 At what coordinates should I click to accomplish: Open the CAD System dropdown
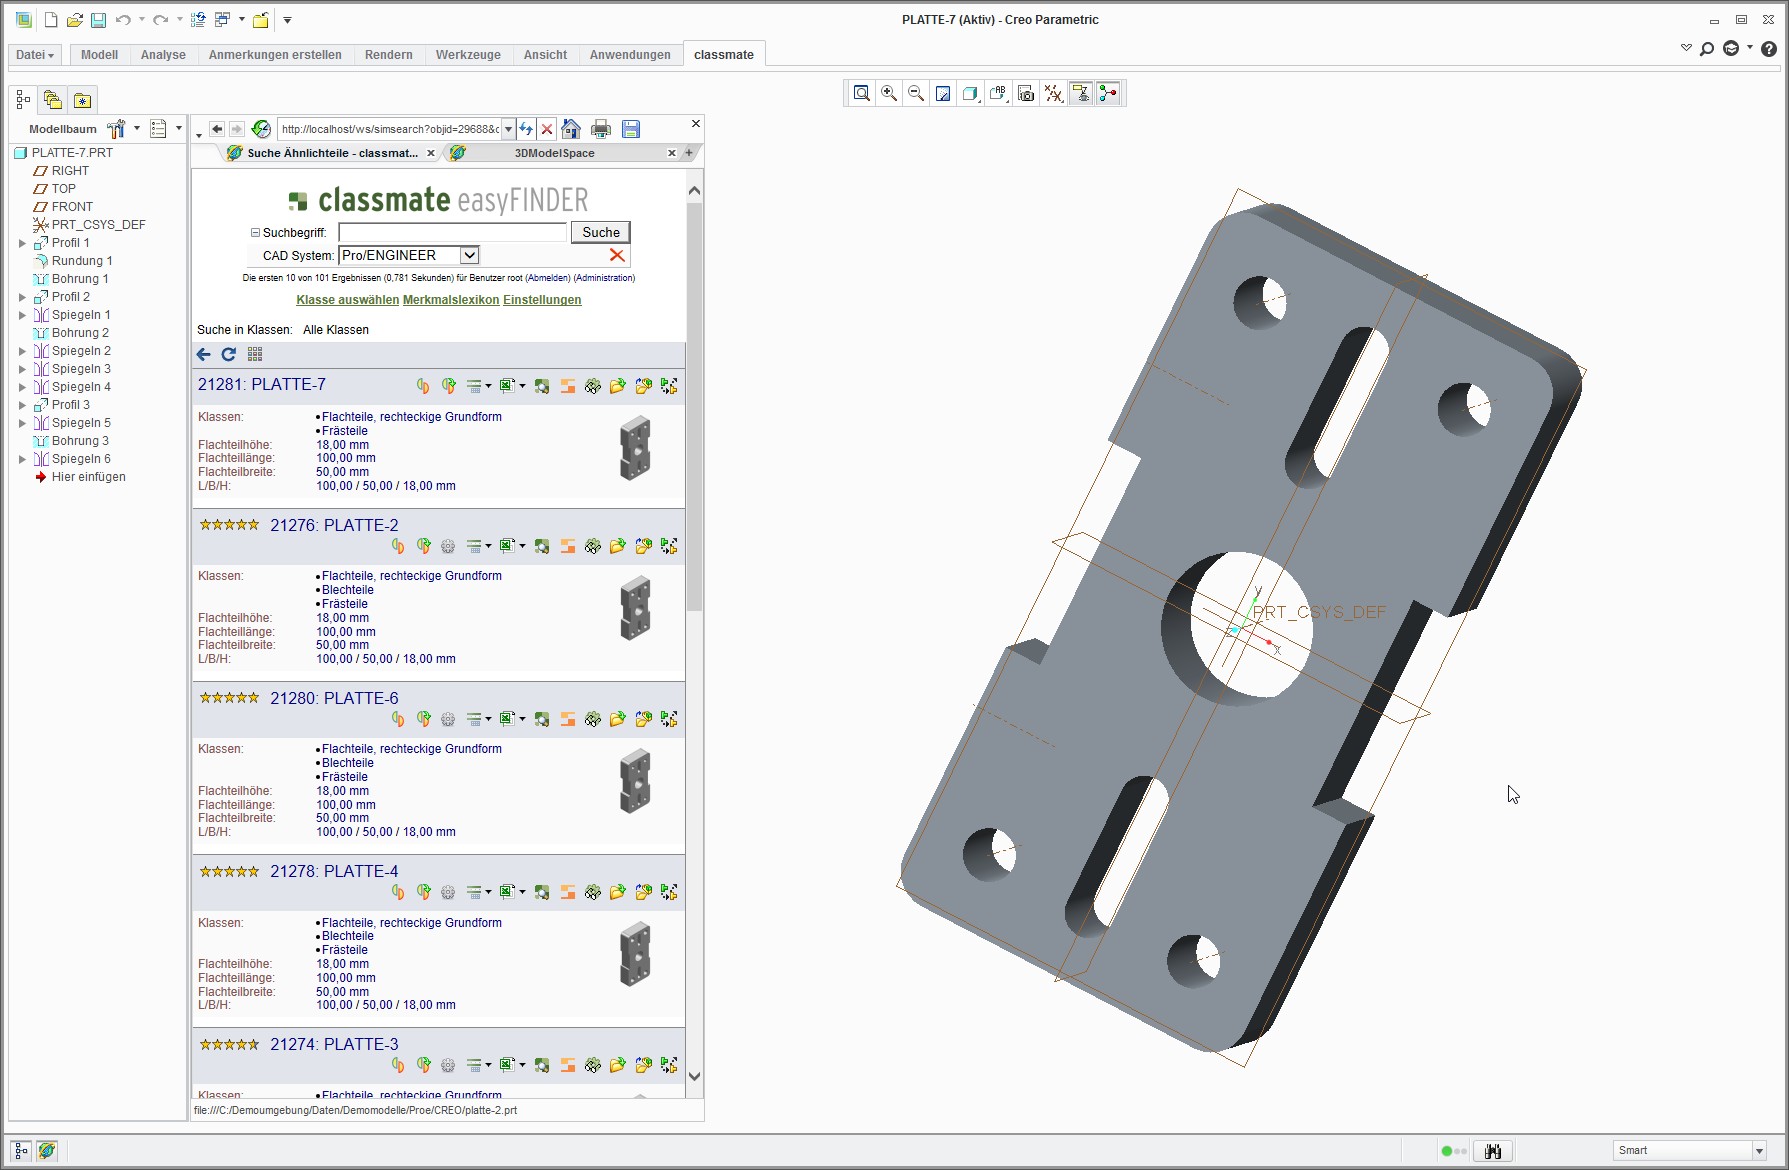click(469, 255)
